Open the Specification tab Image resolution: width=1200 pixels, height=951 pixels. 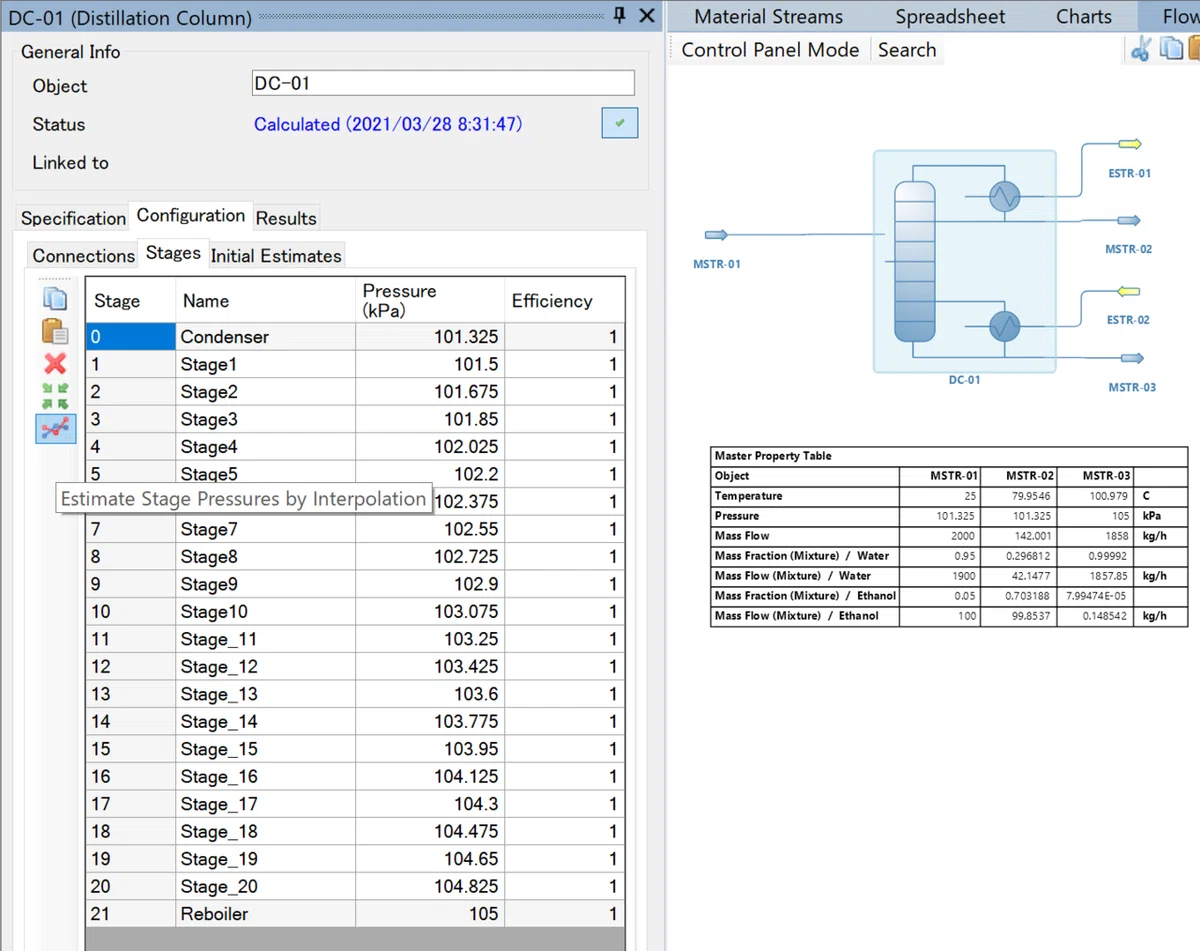(x=73, y=218)
